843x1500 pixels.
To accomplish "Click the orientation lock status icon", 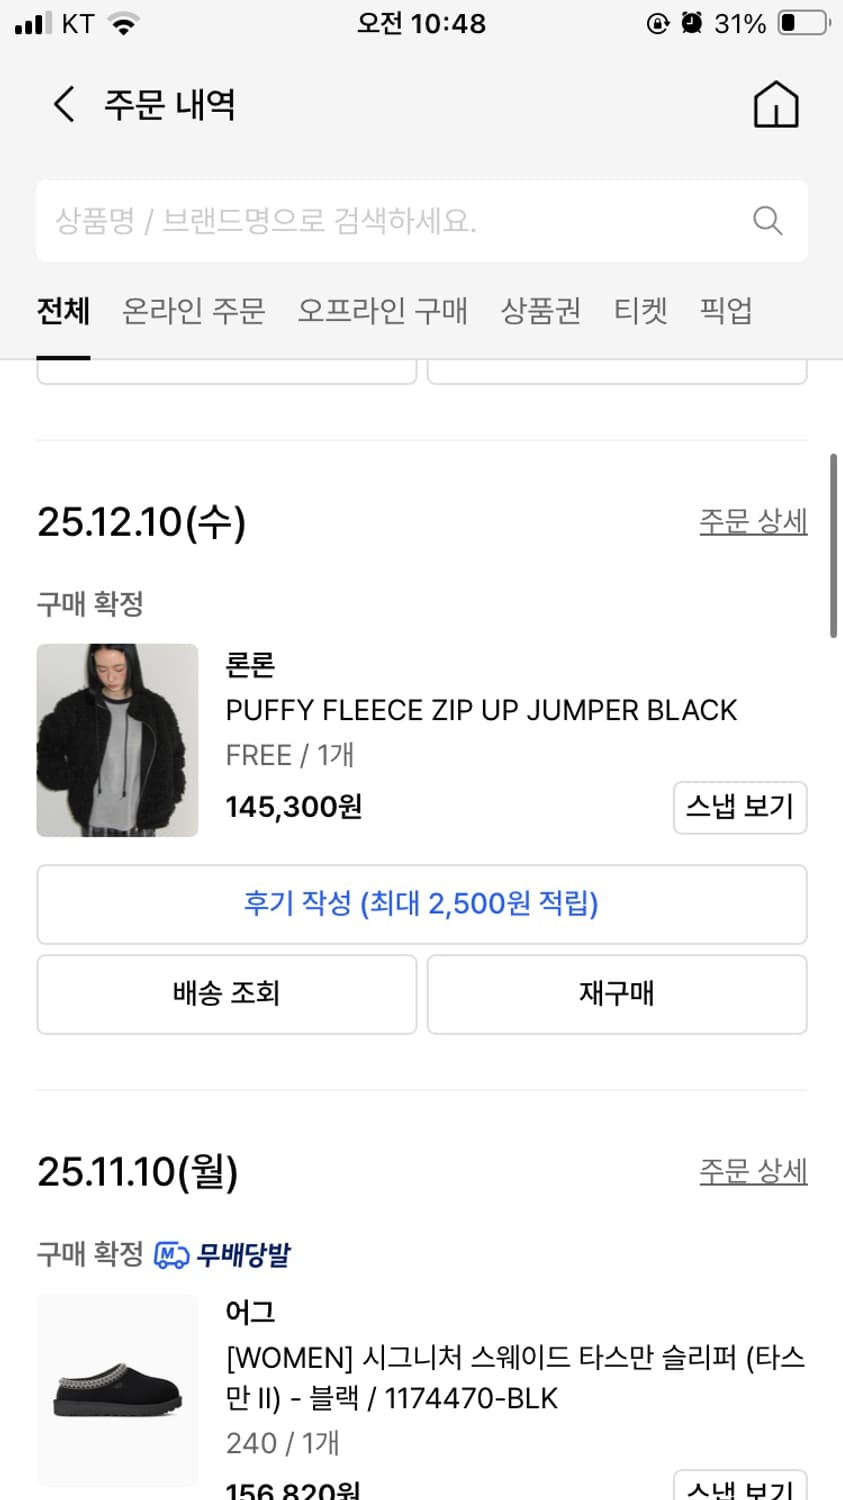I will pos(659,22).
